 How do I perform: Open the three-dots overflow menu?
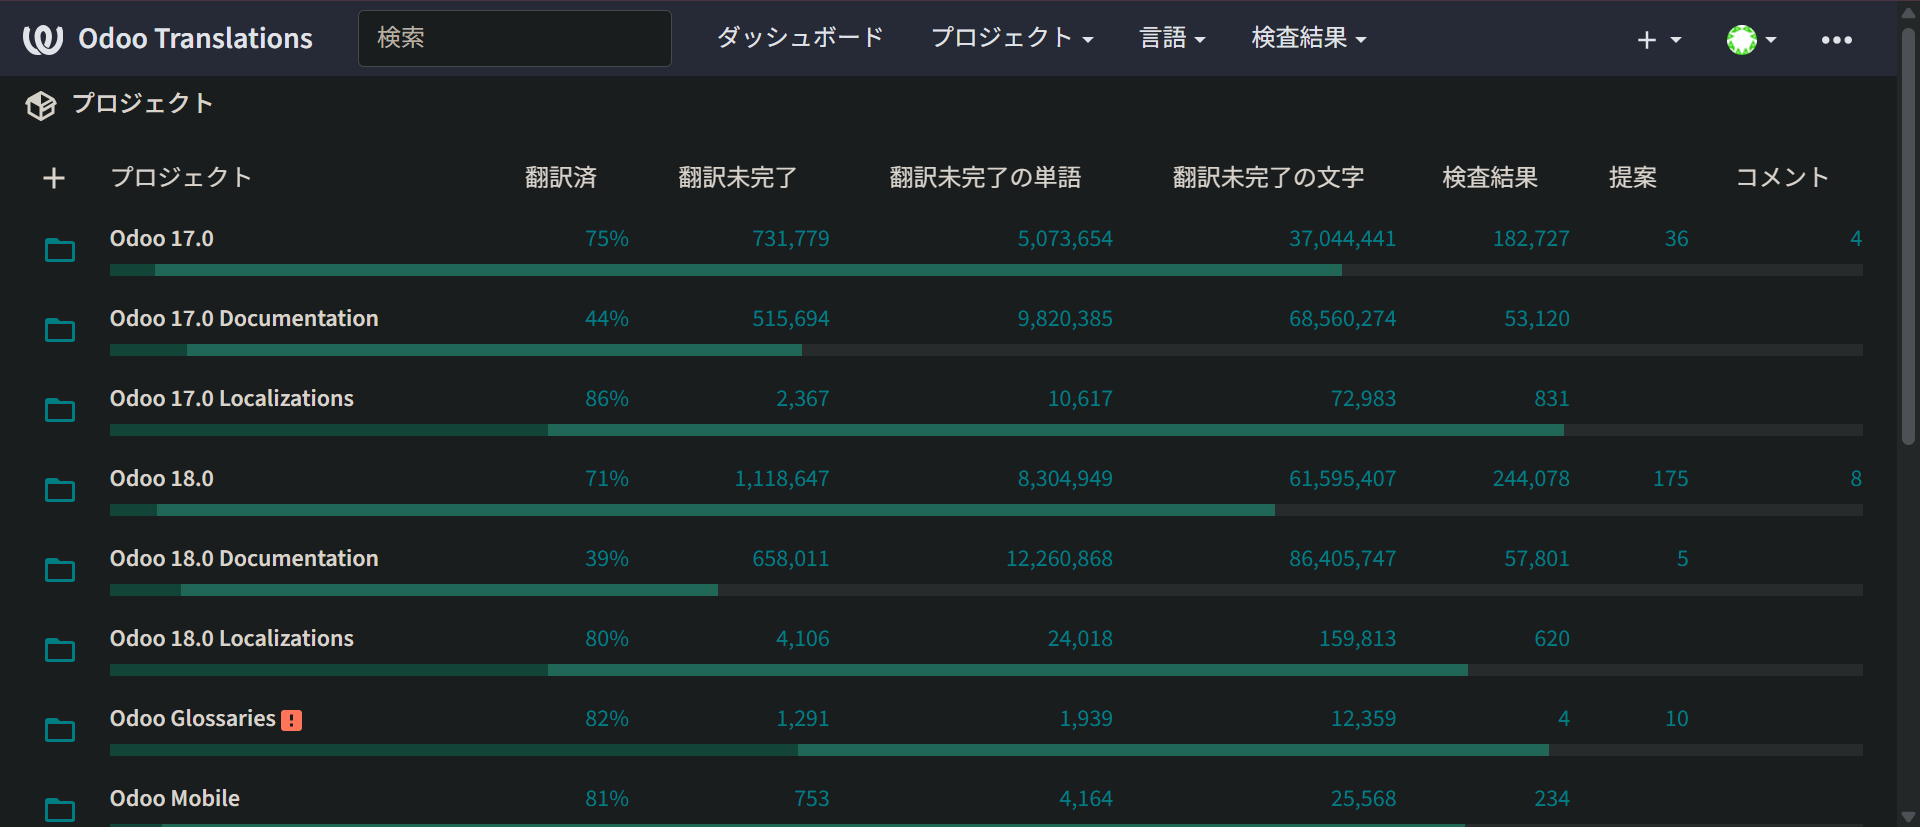pos(1837,39)
